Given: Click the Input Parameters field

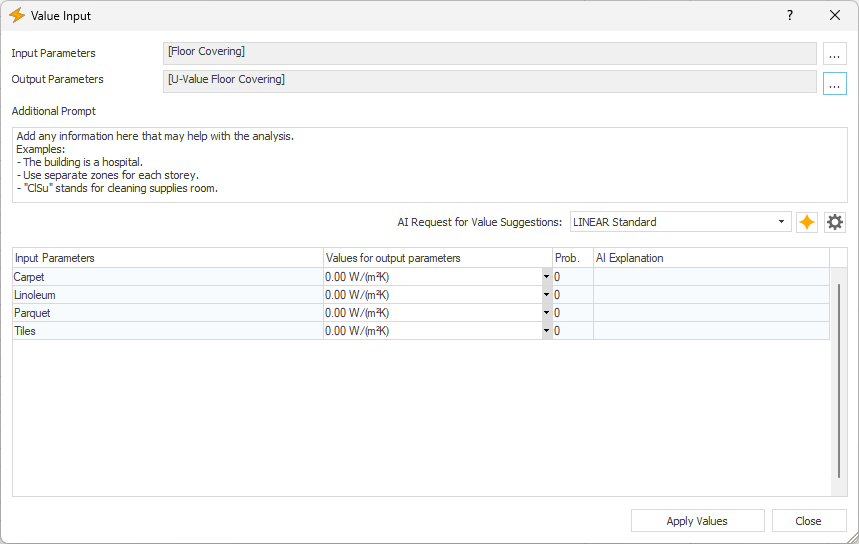Looking at the screenshot, I should (x=489, y=53).
